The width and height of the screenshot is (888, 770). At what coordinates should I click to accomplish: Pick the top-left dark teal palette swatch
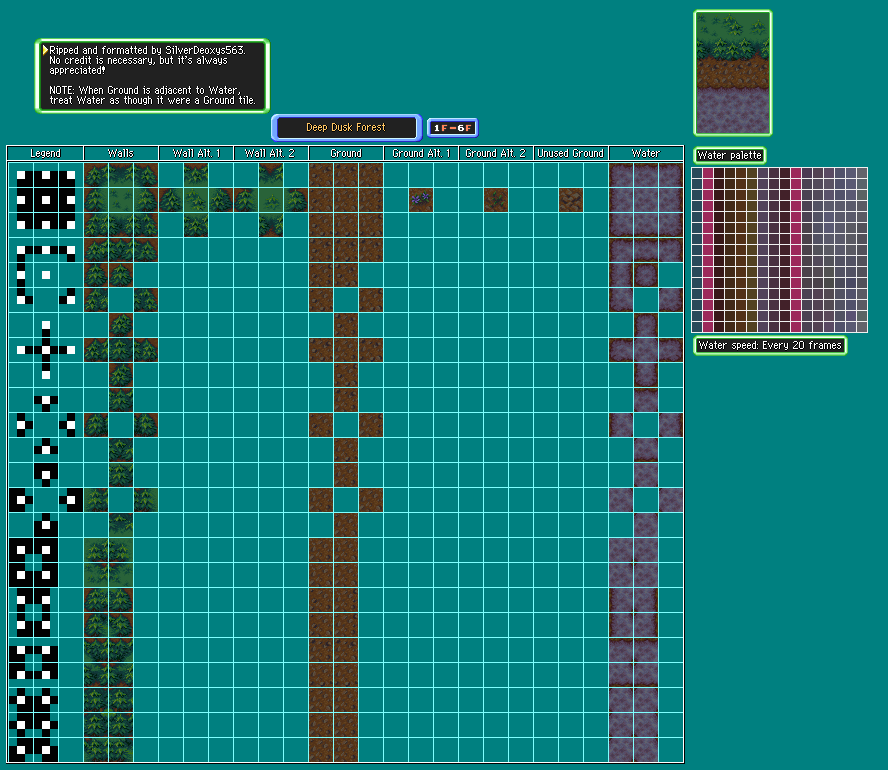(697, 173)
